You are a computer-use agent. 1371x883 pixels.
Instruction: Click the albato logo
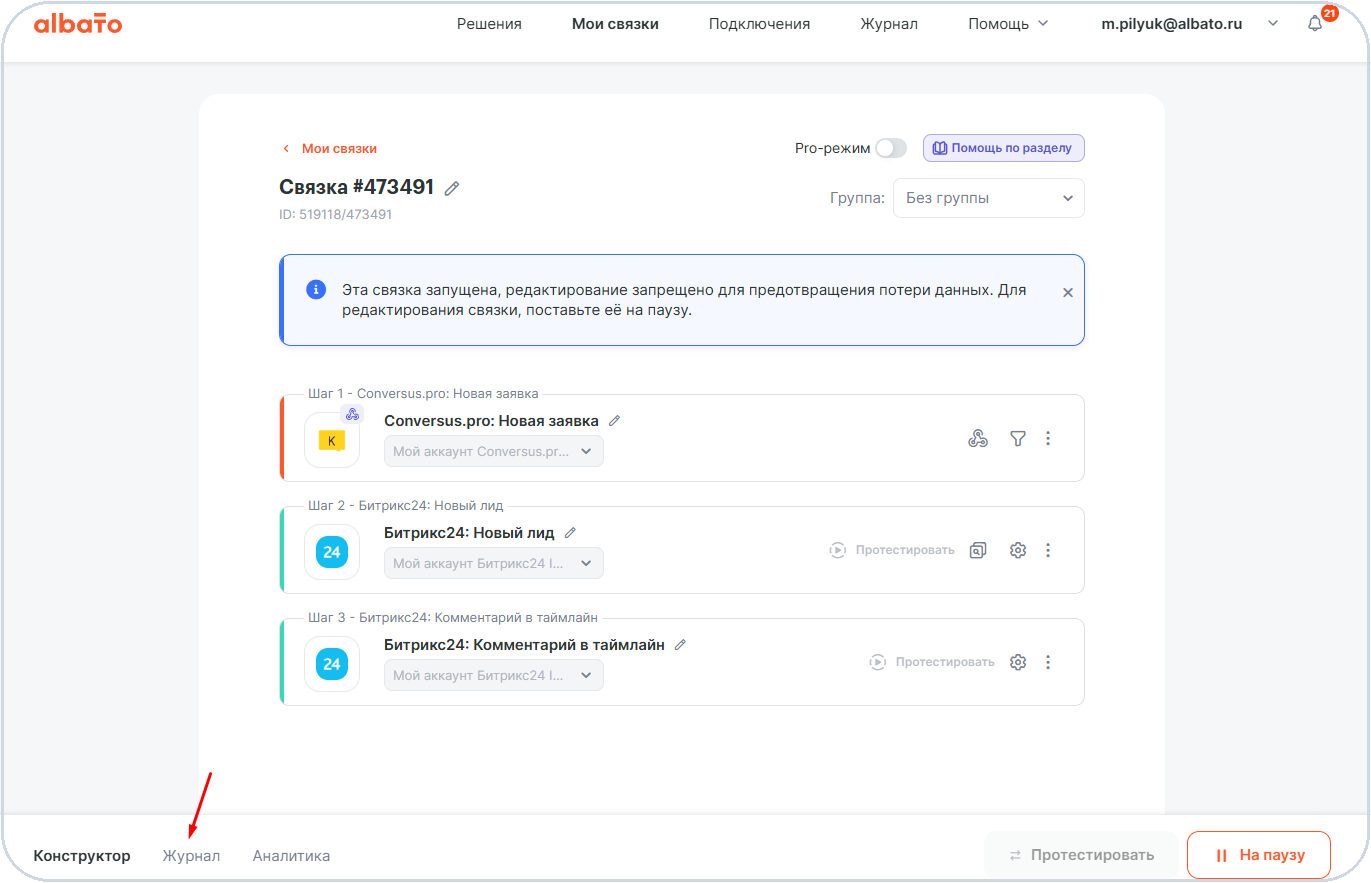[x=78, y=24]
